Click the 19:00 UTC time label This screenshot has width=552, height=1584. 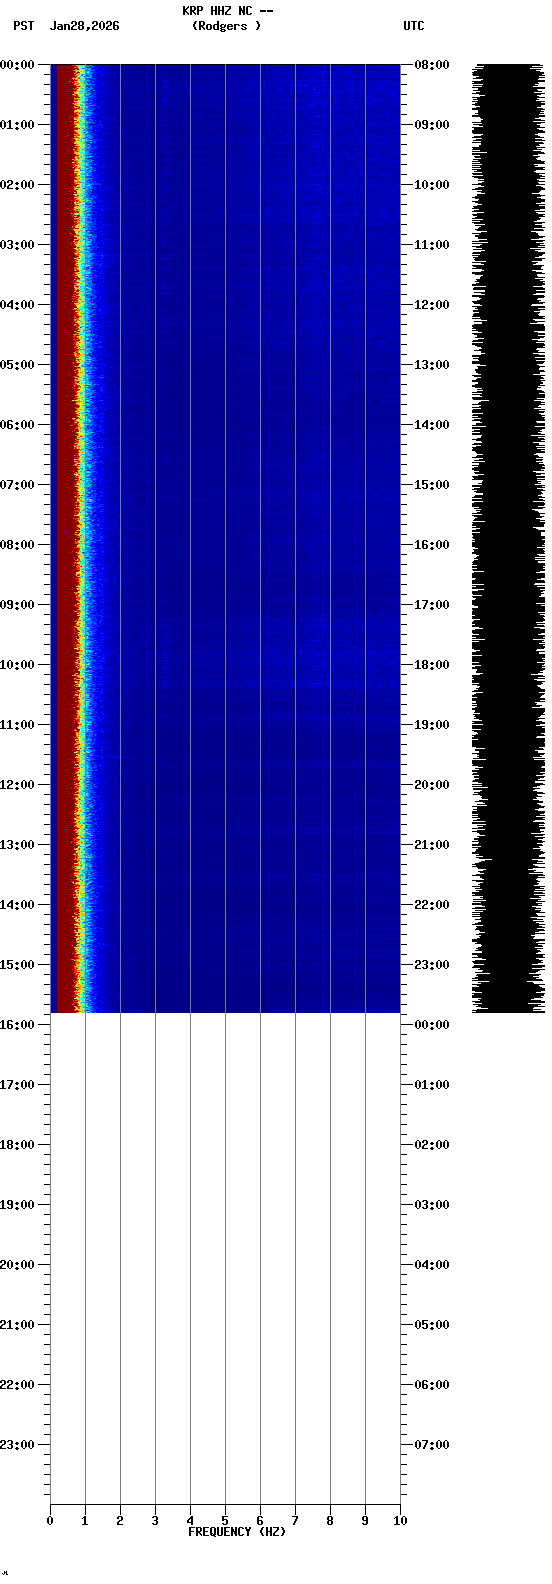click(431, 725)
